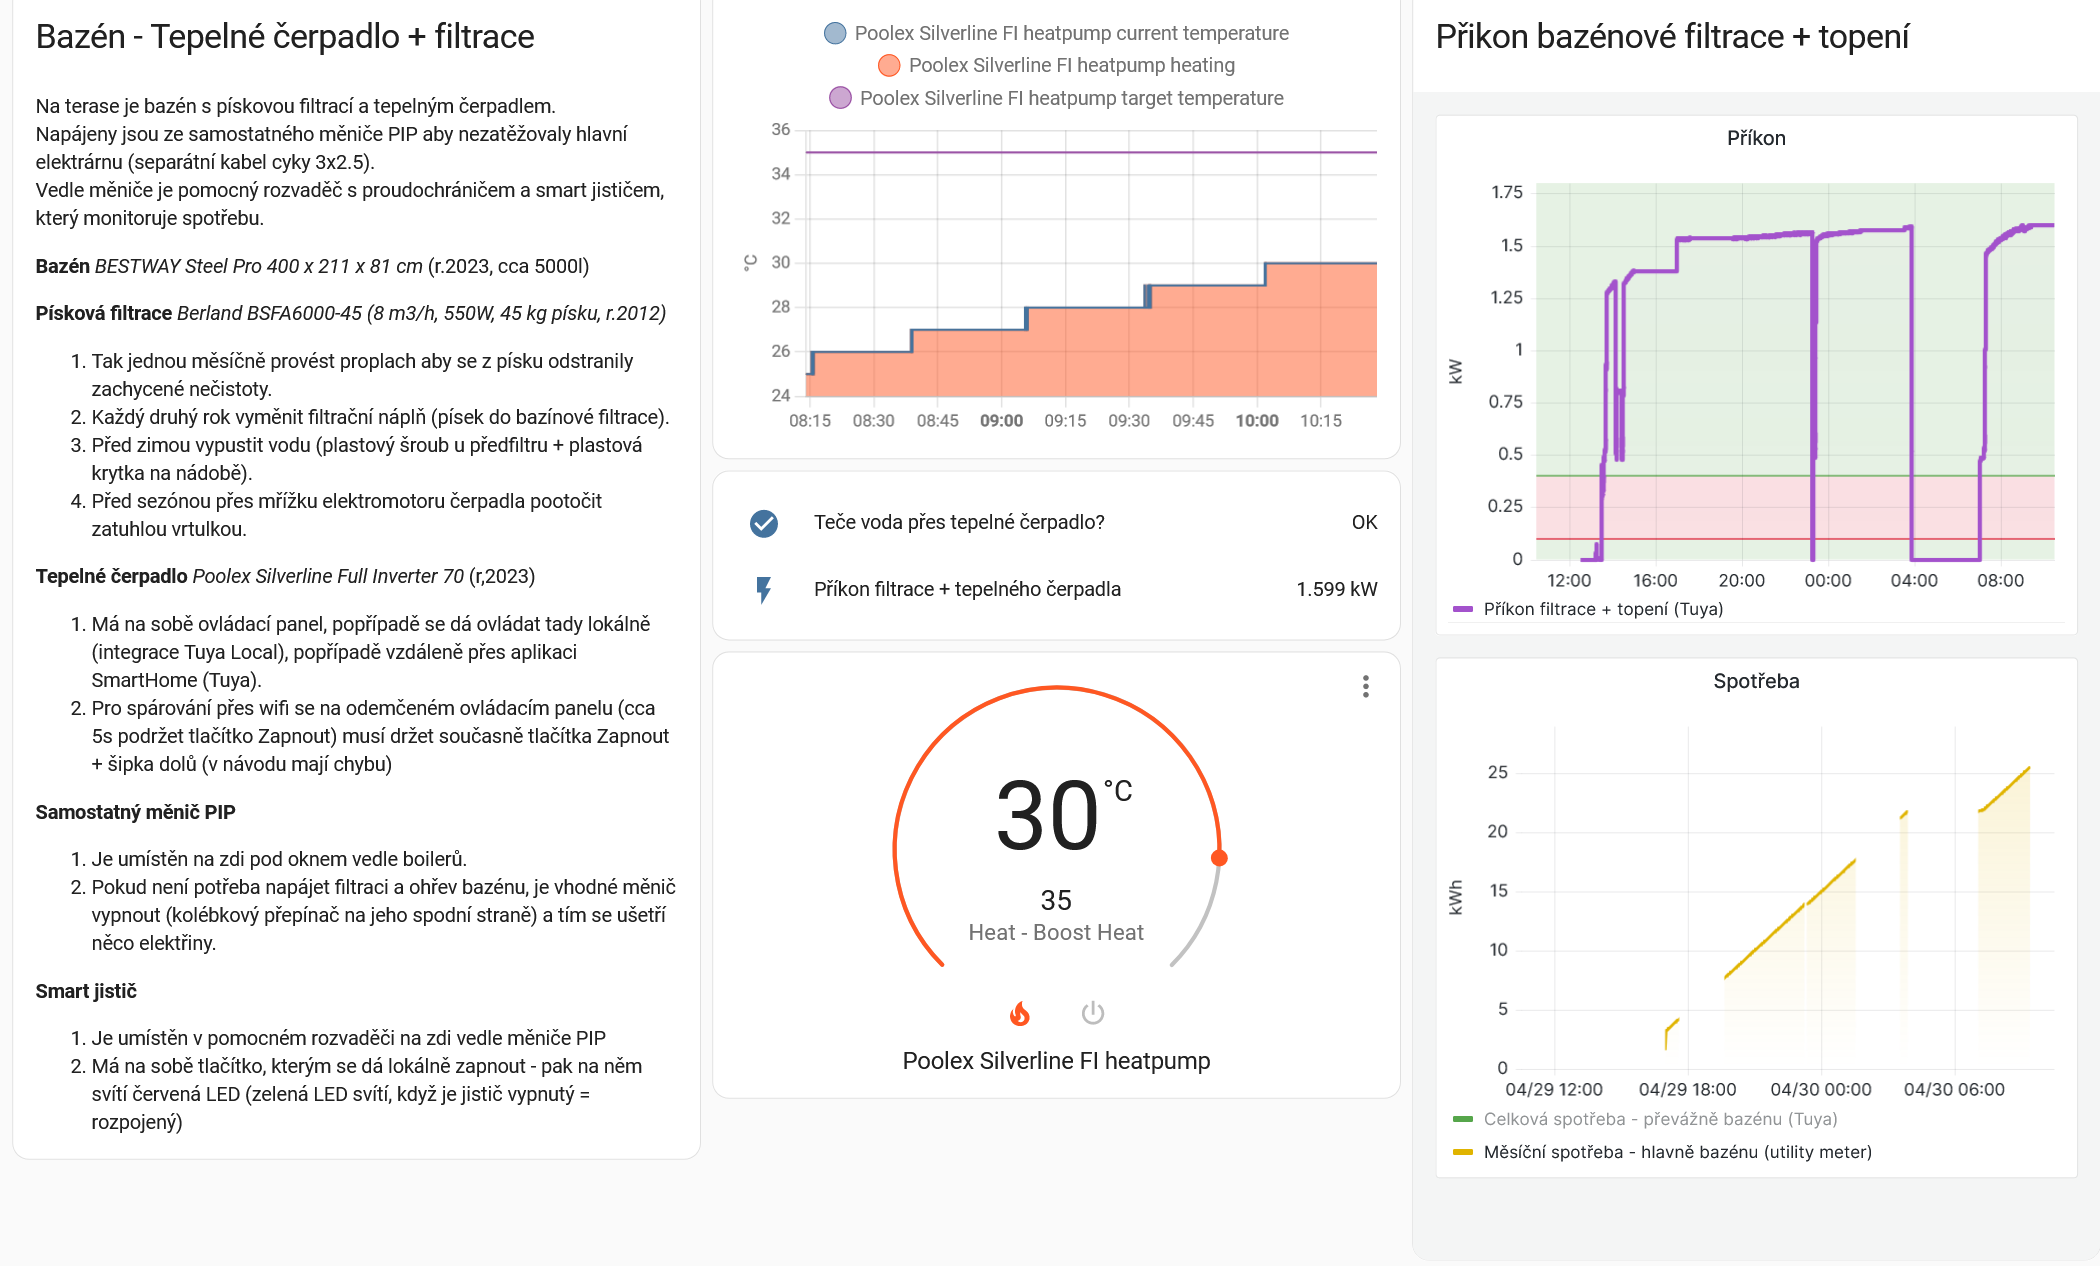Click Příkon chart title
The height and width of the screenshot is (1266, 2100).
point(1755,138)
